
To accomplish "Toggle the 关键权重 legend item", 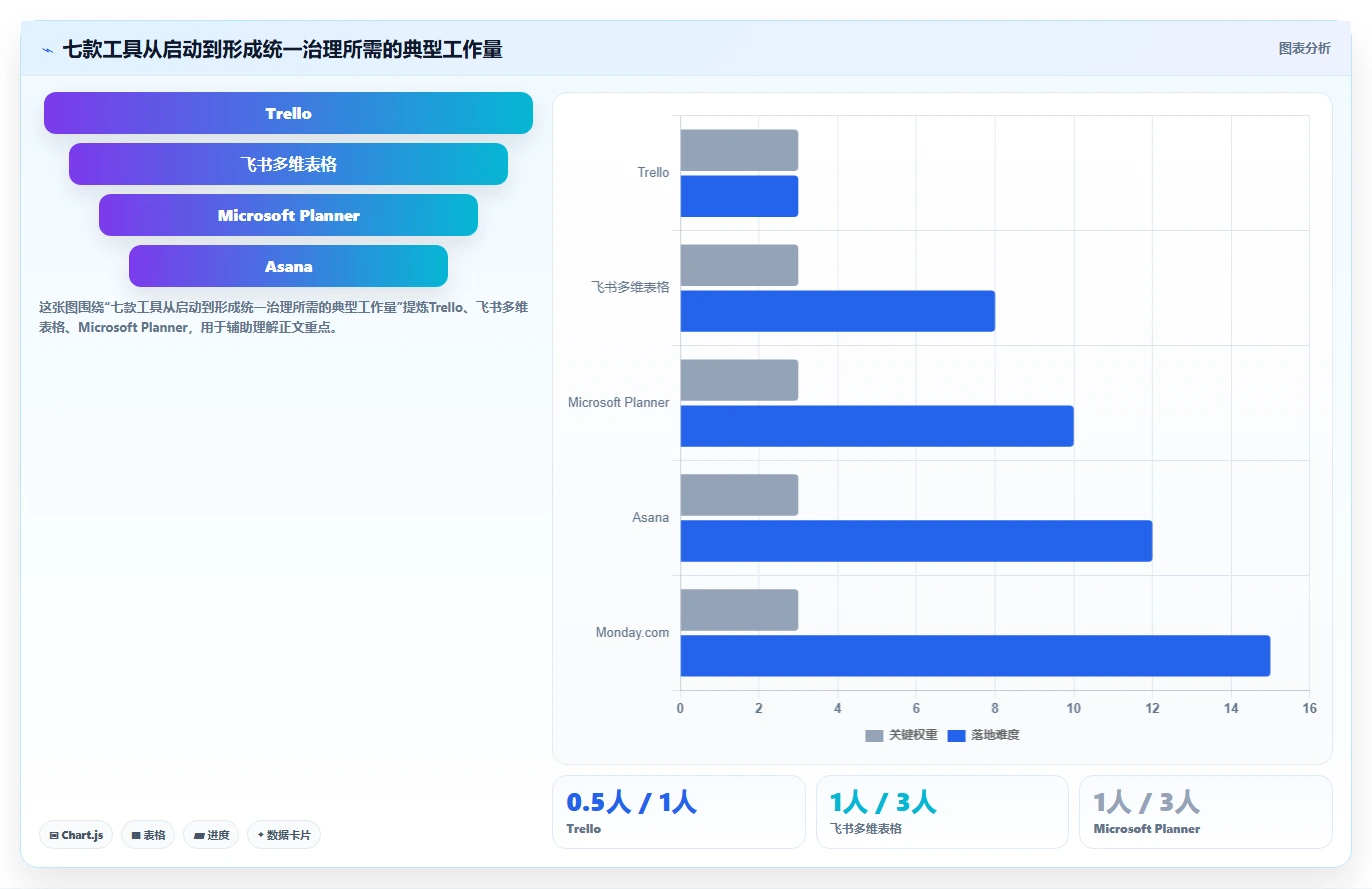I will click(x=901, y=735).
